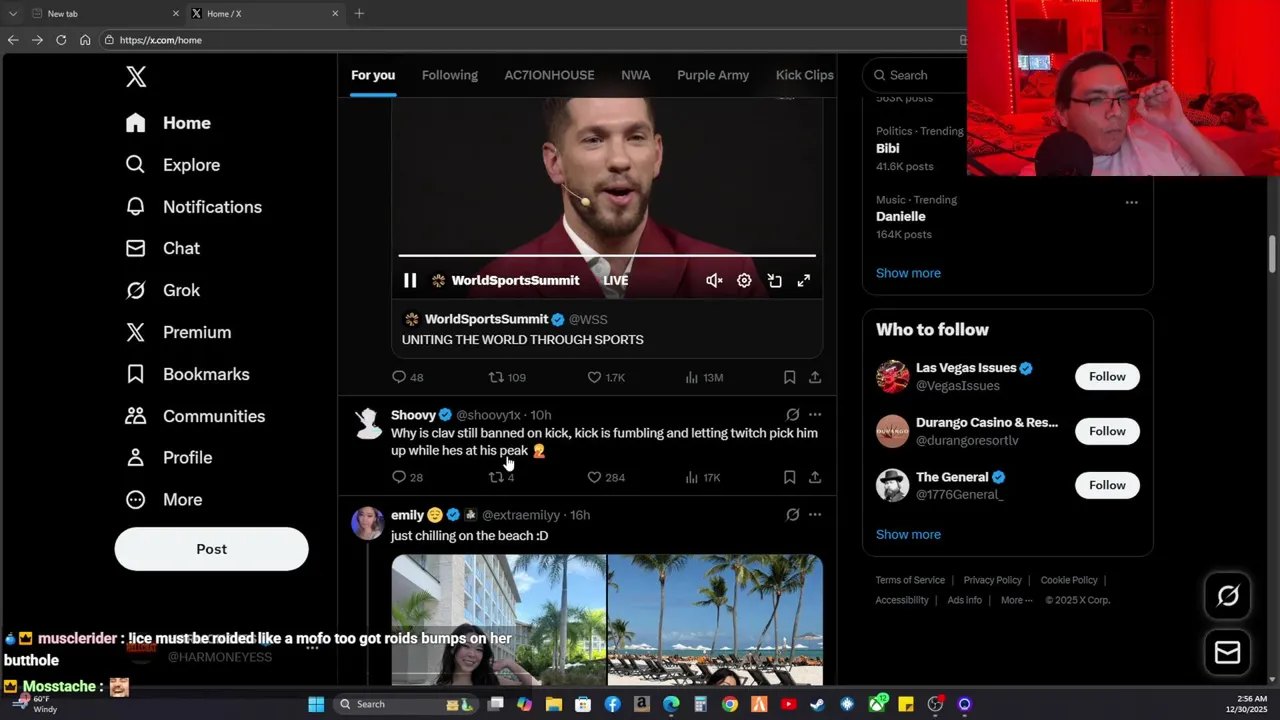Follow Durango Casino & Resort
This screenshot has height=720, width=1280.
(1107, 431)
